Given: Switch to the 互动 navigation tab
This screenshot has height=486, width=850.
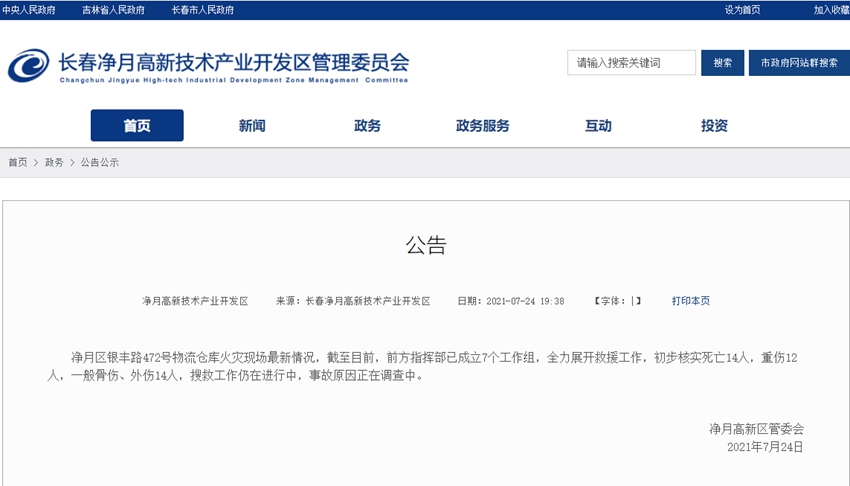Looking at the screenshot, I should click(598, 126).
